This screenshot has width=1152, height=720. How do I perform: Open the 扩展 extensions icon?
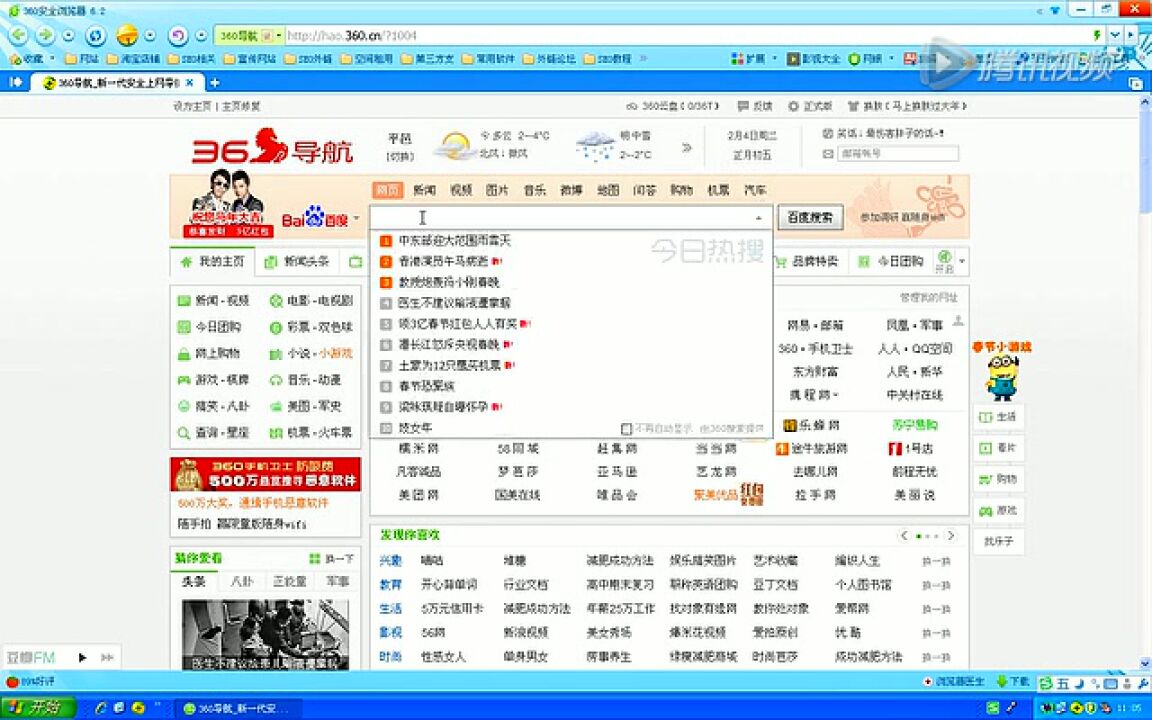pos(748,58)
